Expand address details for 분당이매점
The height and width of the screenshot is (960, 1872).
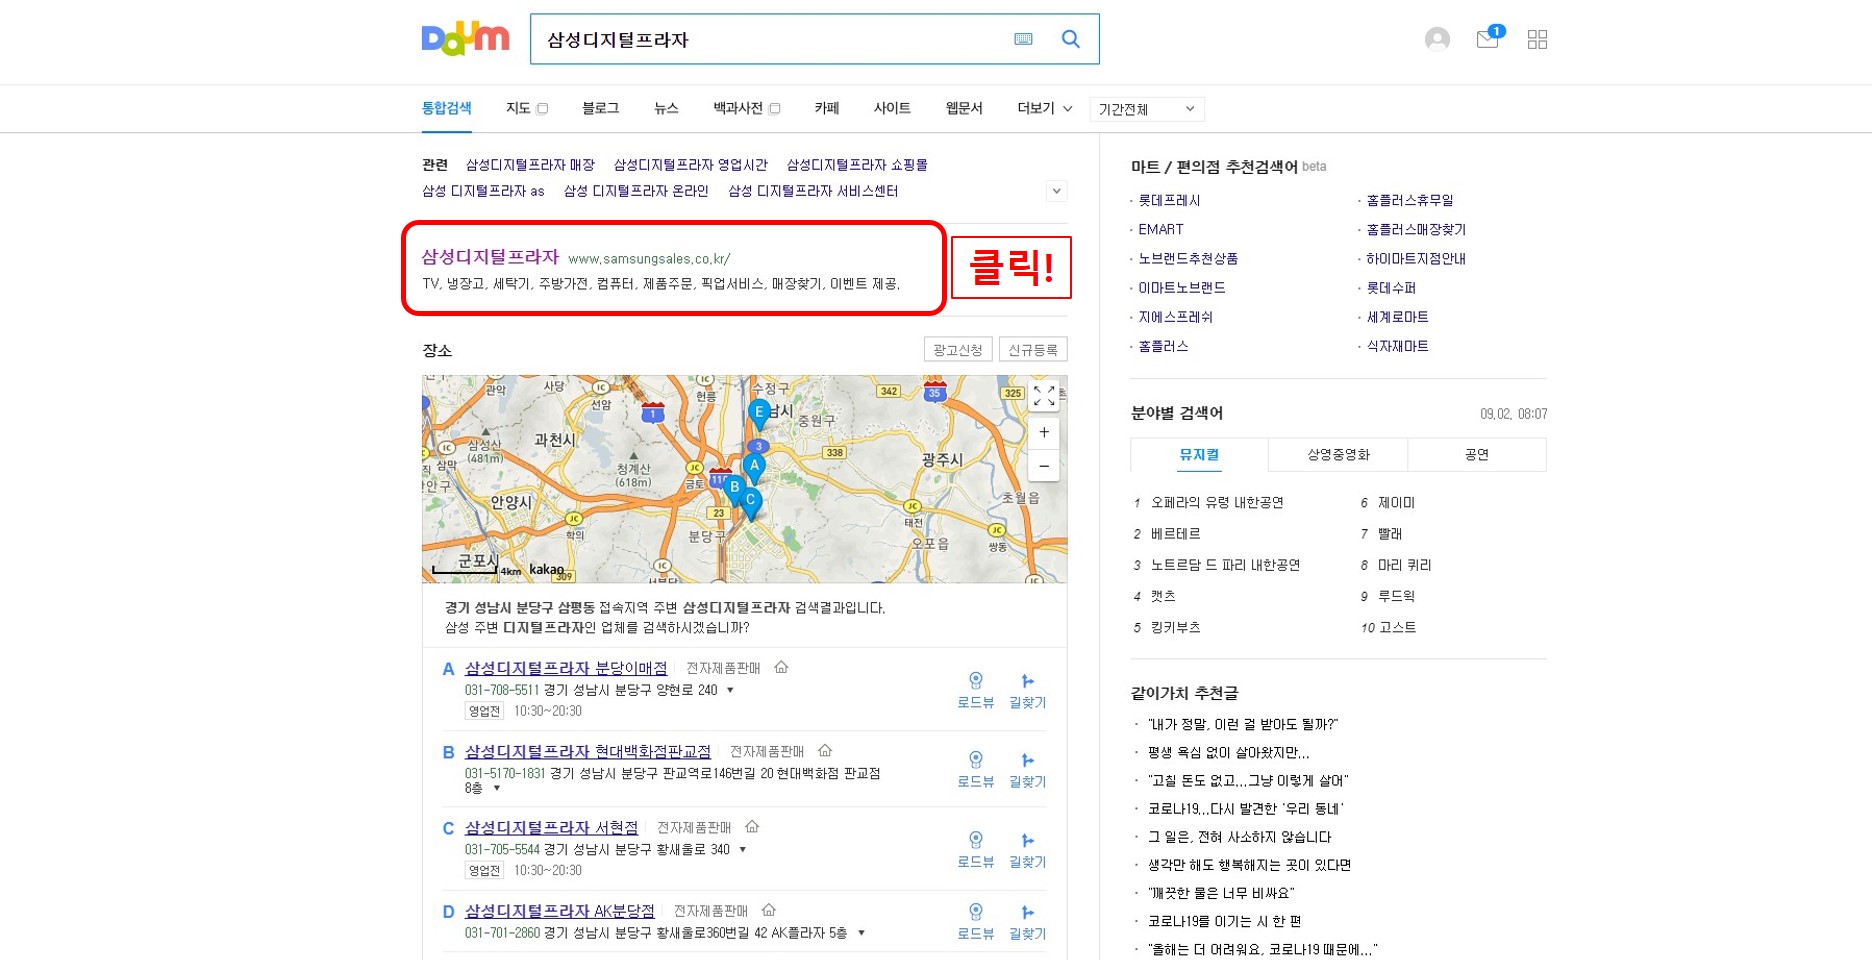tap(730, 690)
